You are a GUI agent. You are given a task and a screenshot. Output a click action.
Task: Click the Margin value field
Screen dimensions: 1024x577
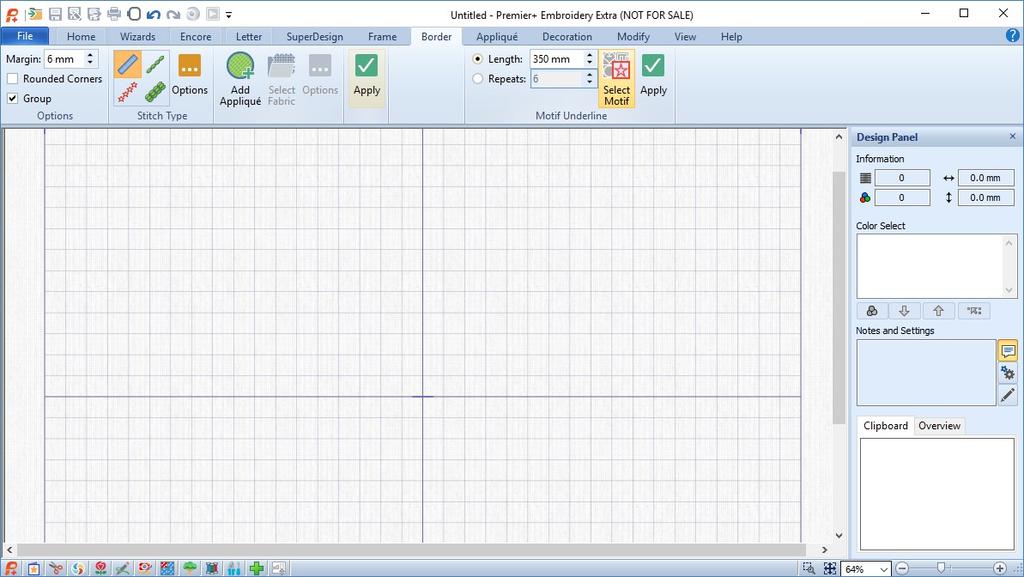(64, 59)
